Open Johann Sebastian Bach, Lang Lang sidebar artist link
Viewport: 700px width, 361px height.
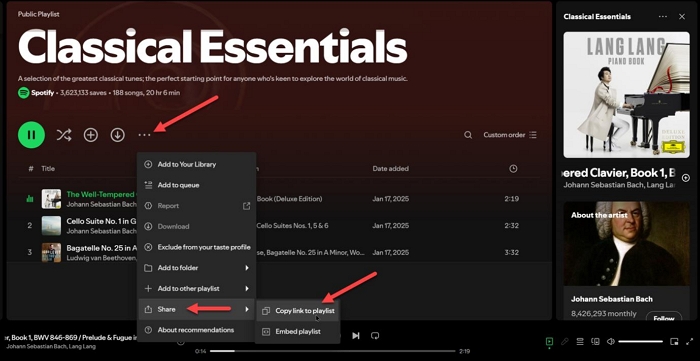pos(619,185)
